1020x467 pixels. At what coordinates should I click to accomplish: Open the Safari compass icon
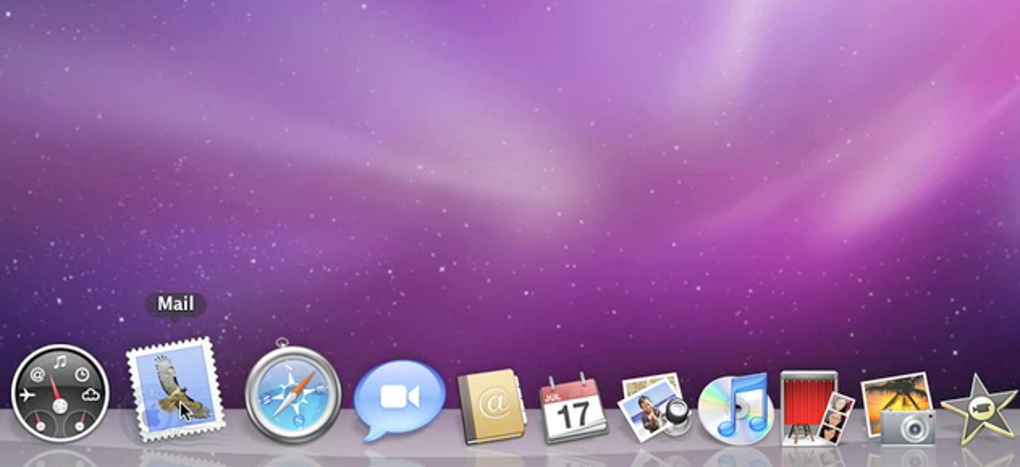point(293,394)
